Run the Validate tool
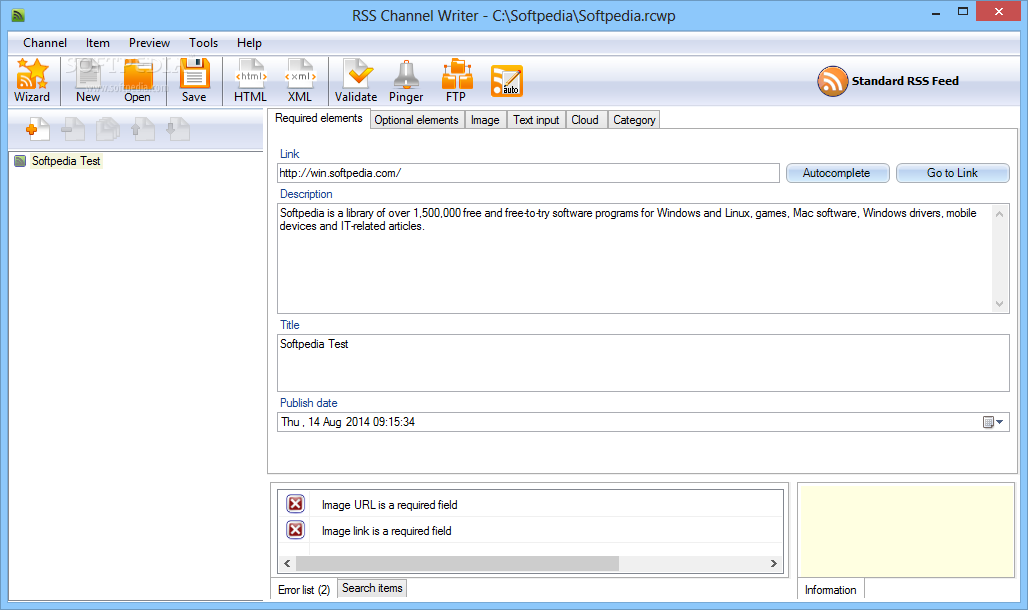The image size is (1028, 610). point(356,80)
